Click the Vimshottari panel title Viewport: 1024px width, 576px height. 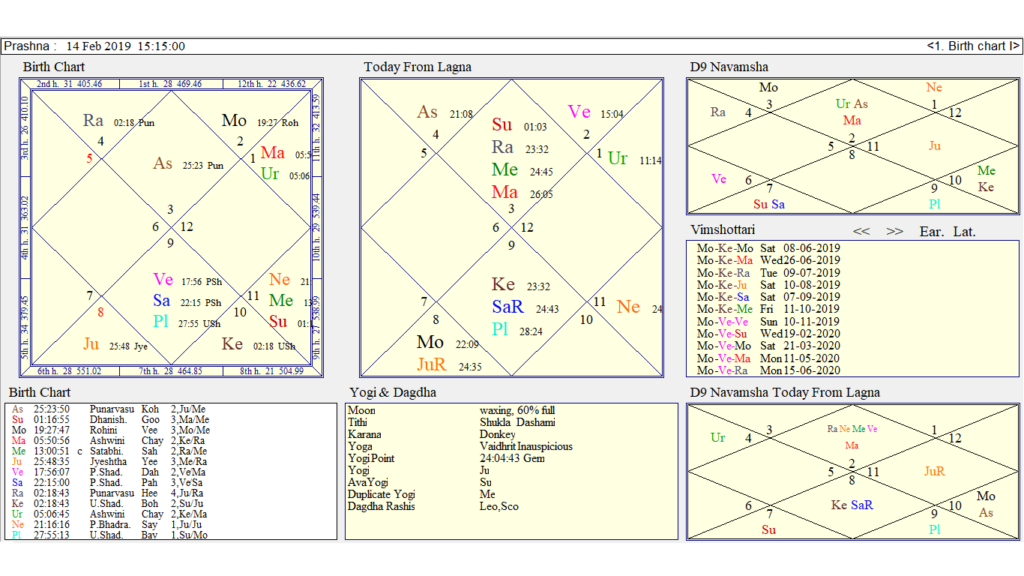723,230
